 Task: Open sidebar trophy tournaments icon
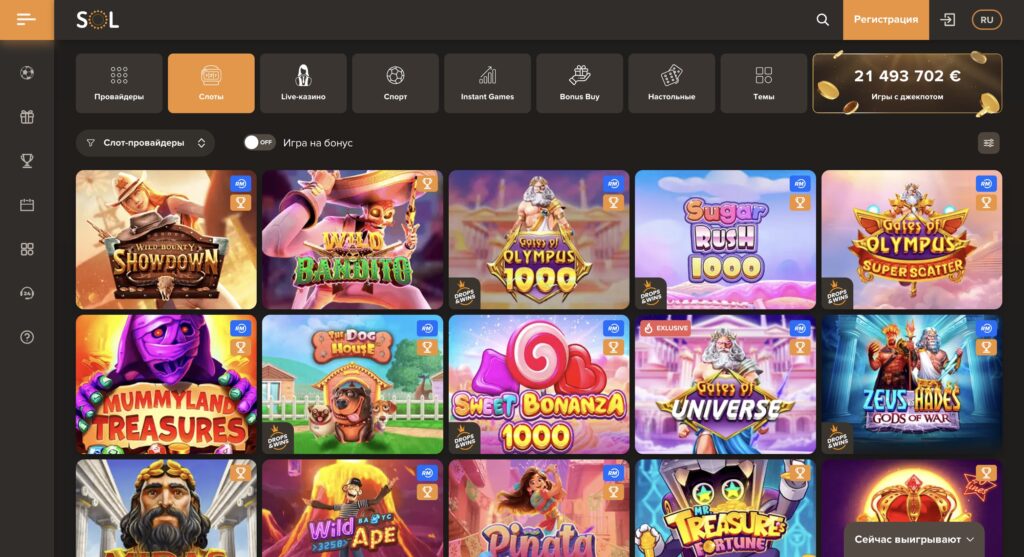(27, 161)
